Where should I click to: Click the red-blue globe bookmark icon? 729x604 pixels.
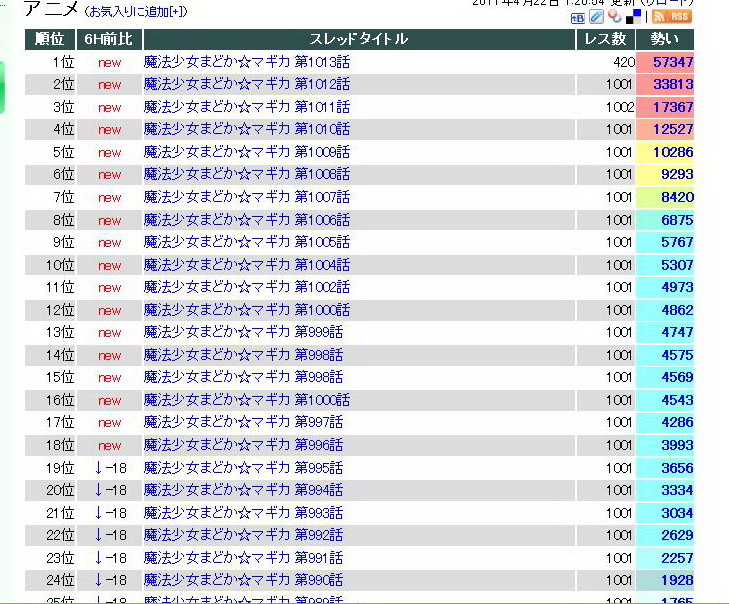[614, 17]
